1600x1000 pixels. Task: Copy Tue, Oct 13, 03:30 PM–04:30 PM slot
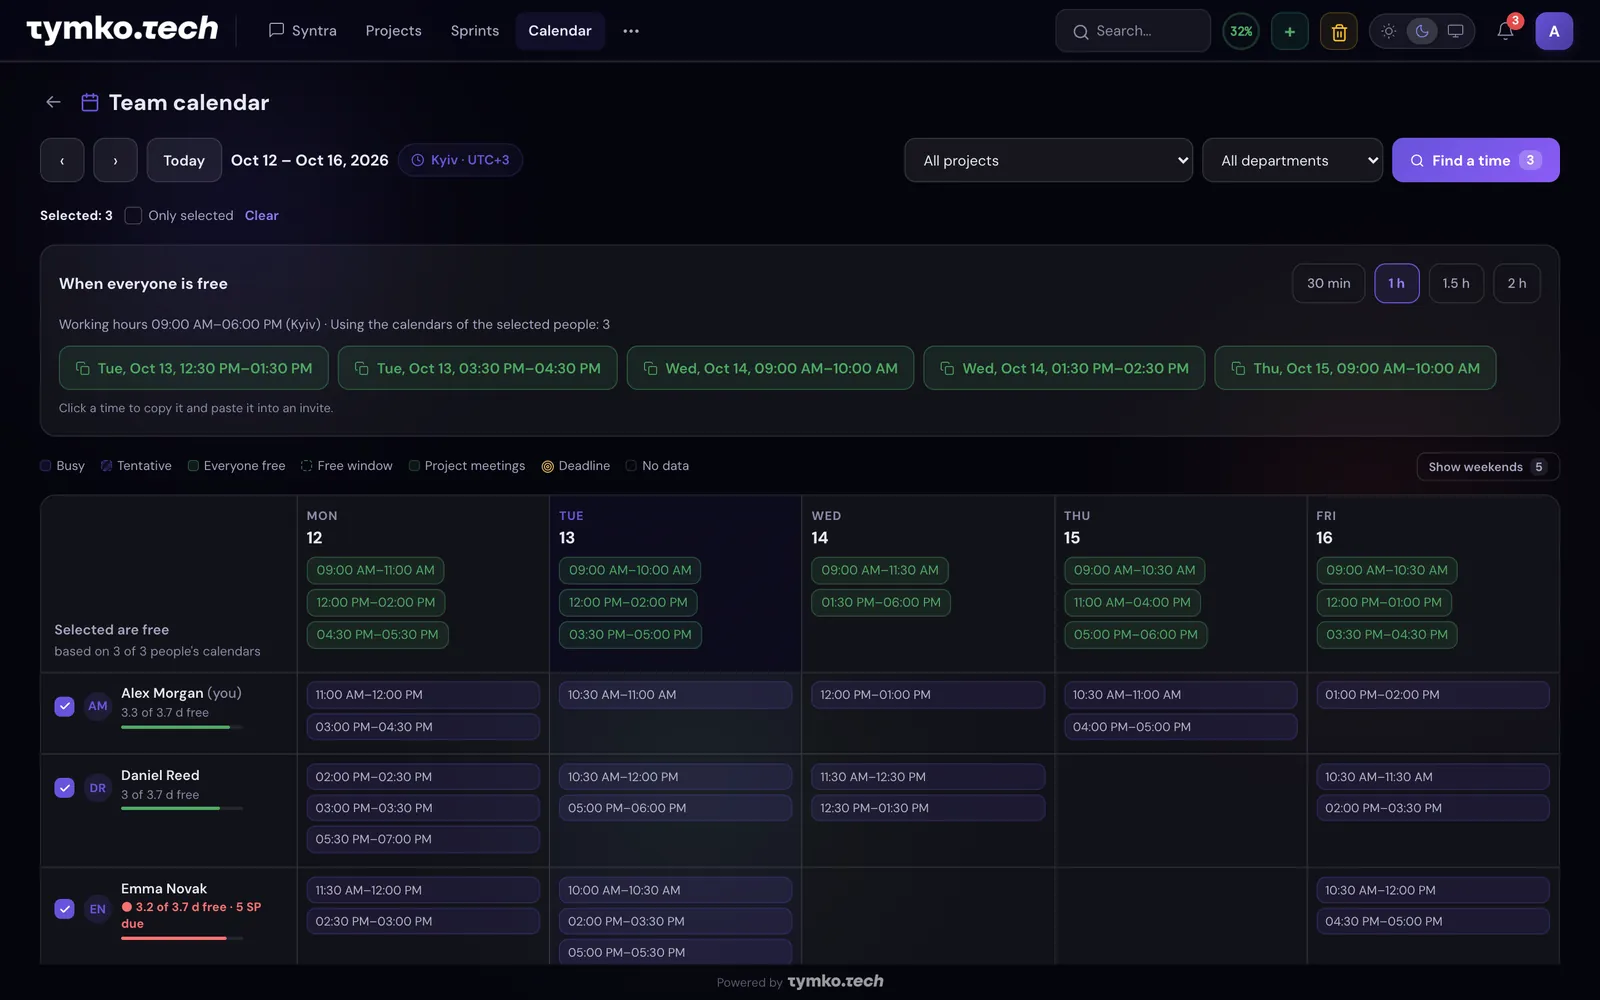pyautogui.click(x=478, y=368)
